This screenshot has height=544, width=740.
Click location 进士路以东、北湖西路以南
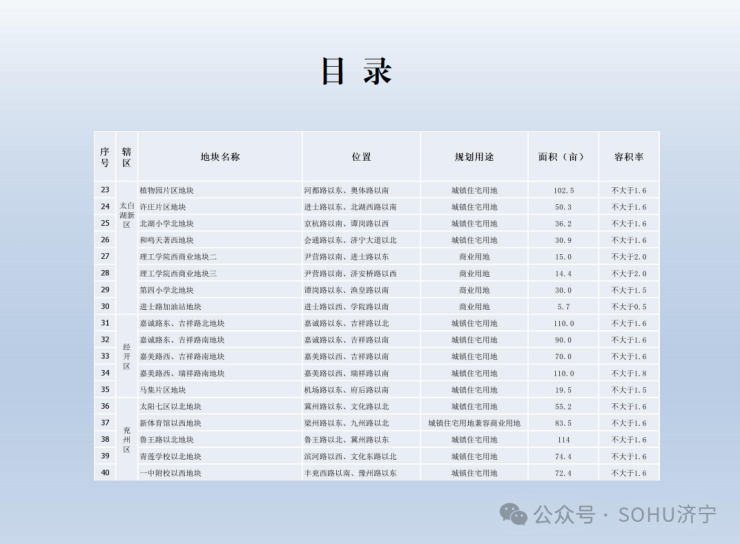[350, 207]
